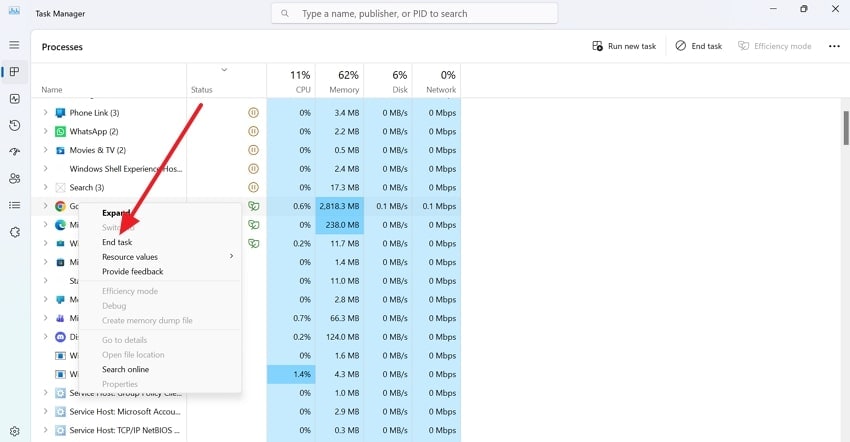
Task: Click the Discord app icon
Action: pyautogui.click(x=60, y=337)
